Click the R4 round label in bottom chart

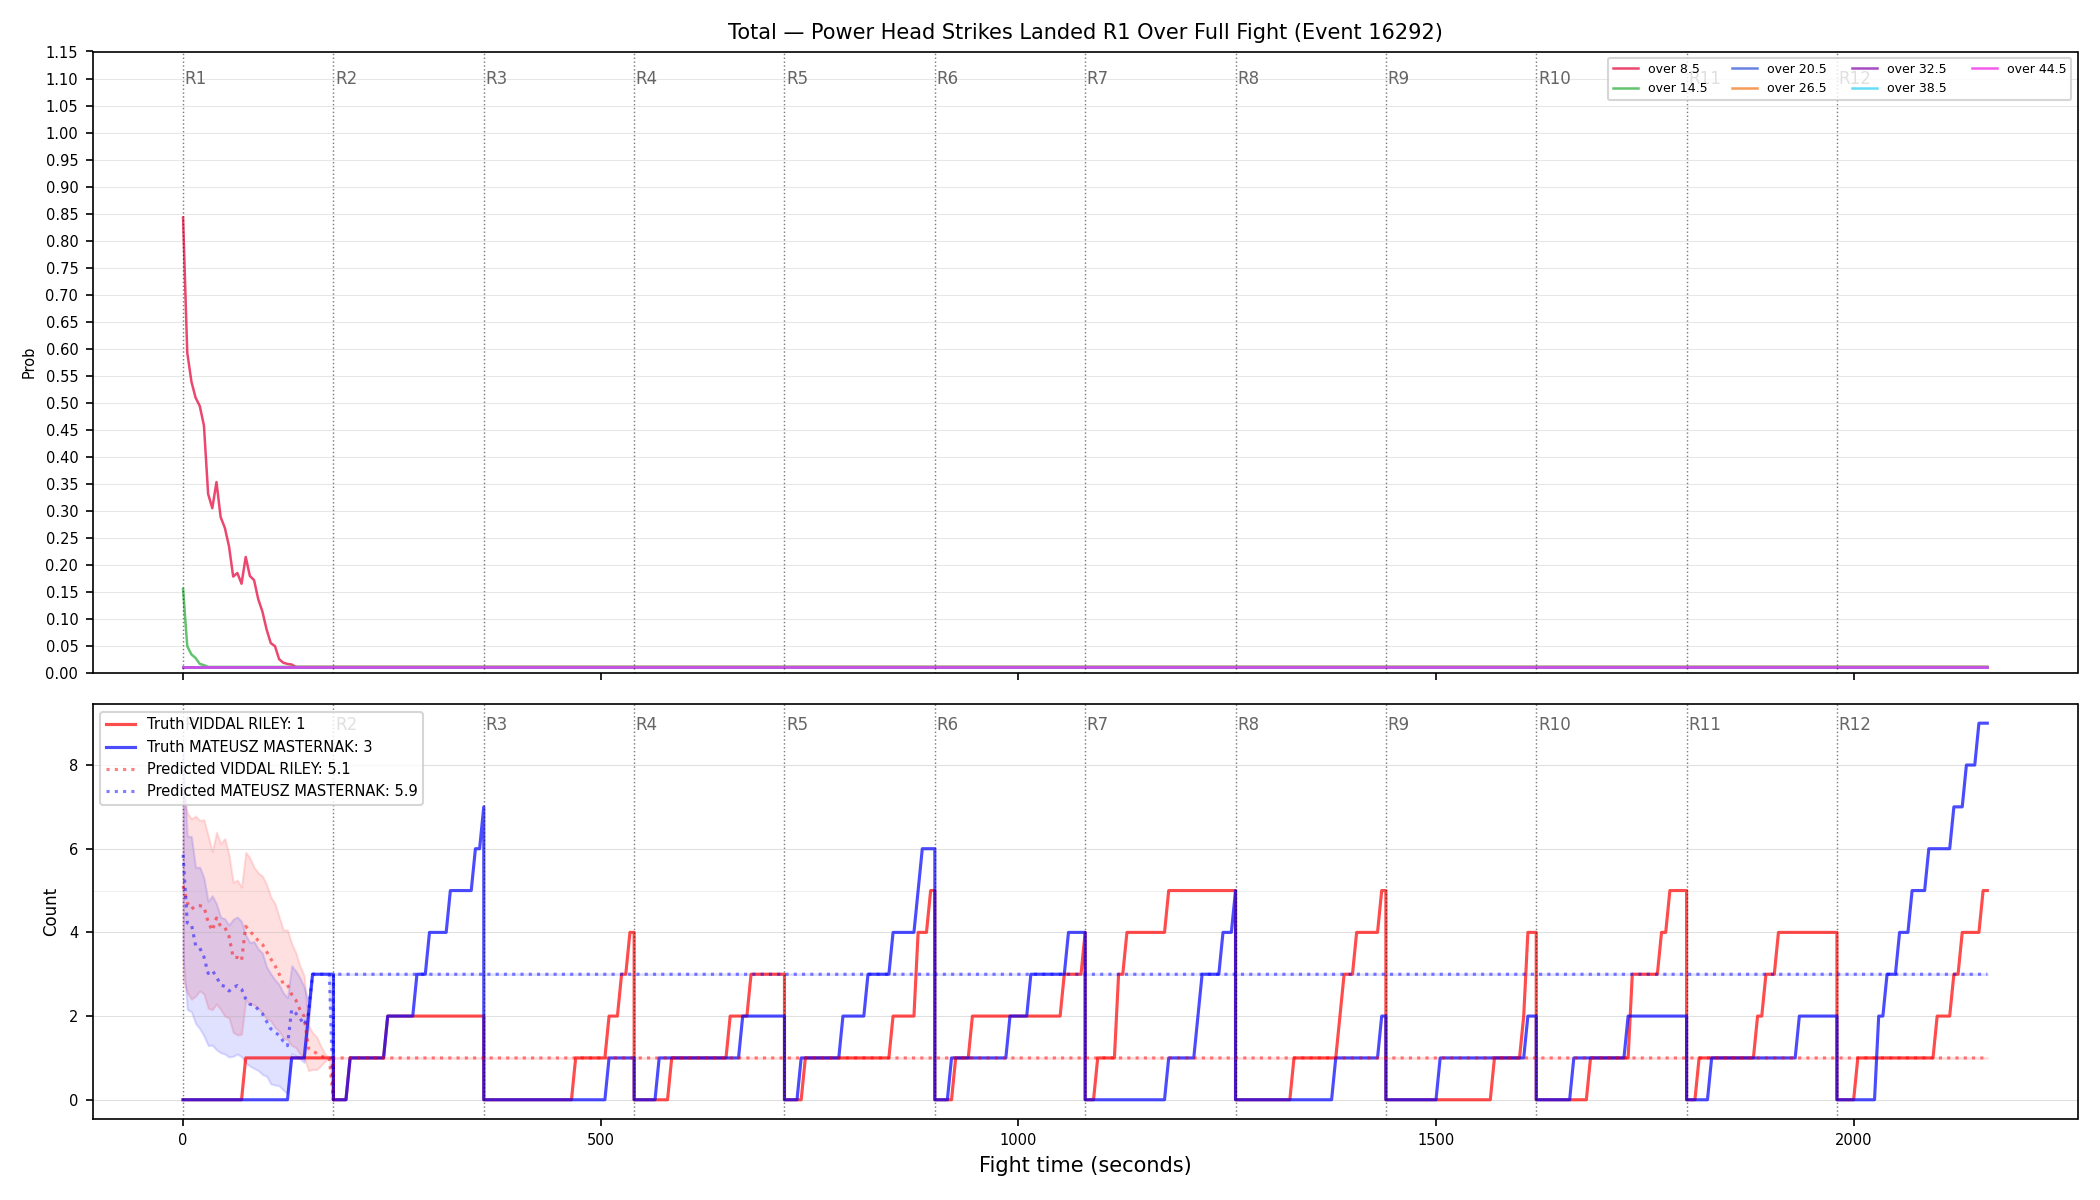click(x=646, y=724)
